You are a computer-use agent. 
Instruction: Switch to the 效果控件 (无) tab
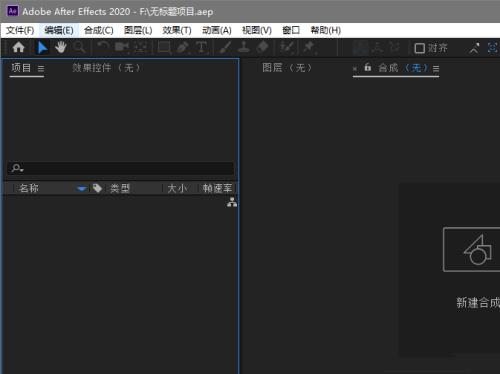tap(106, 68)
